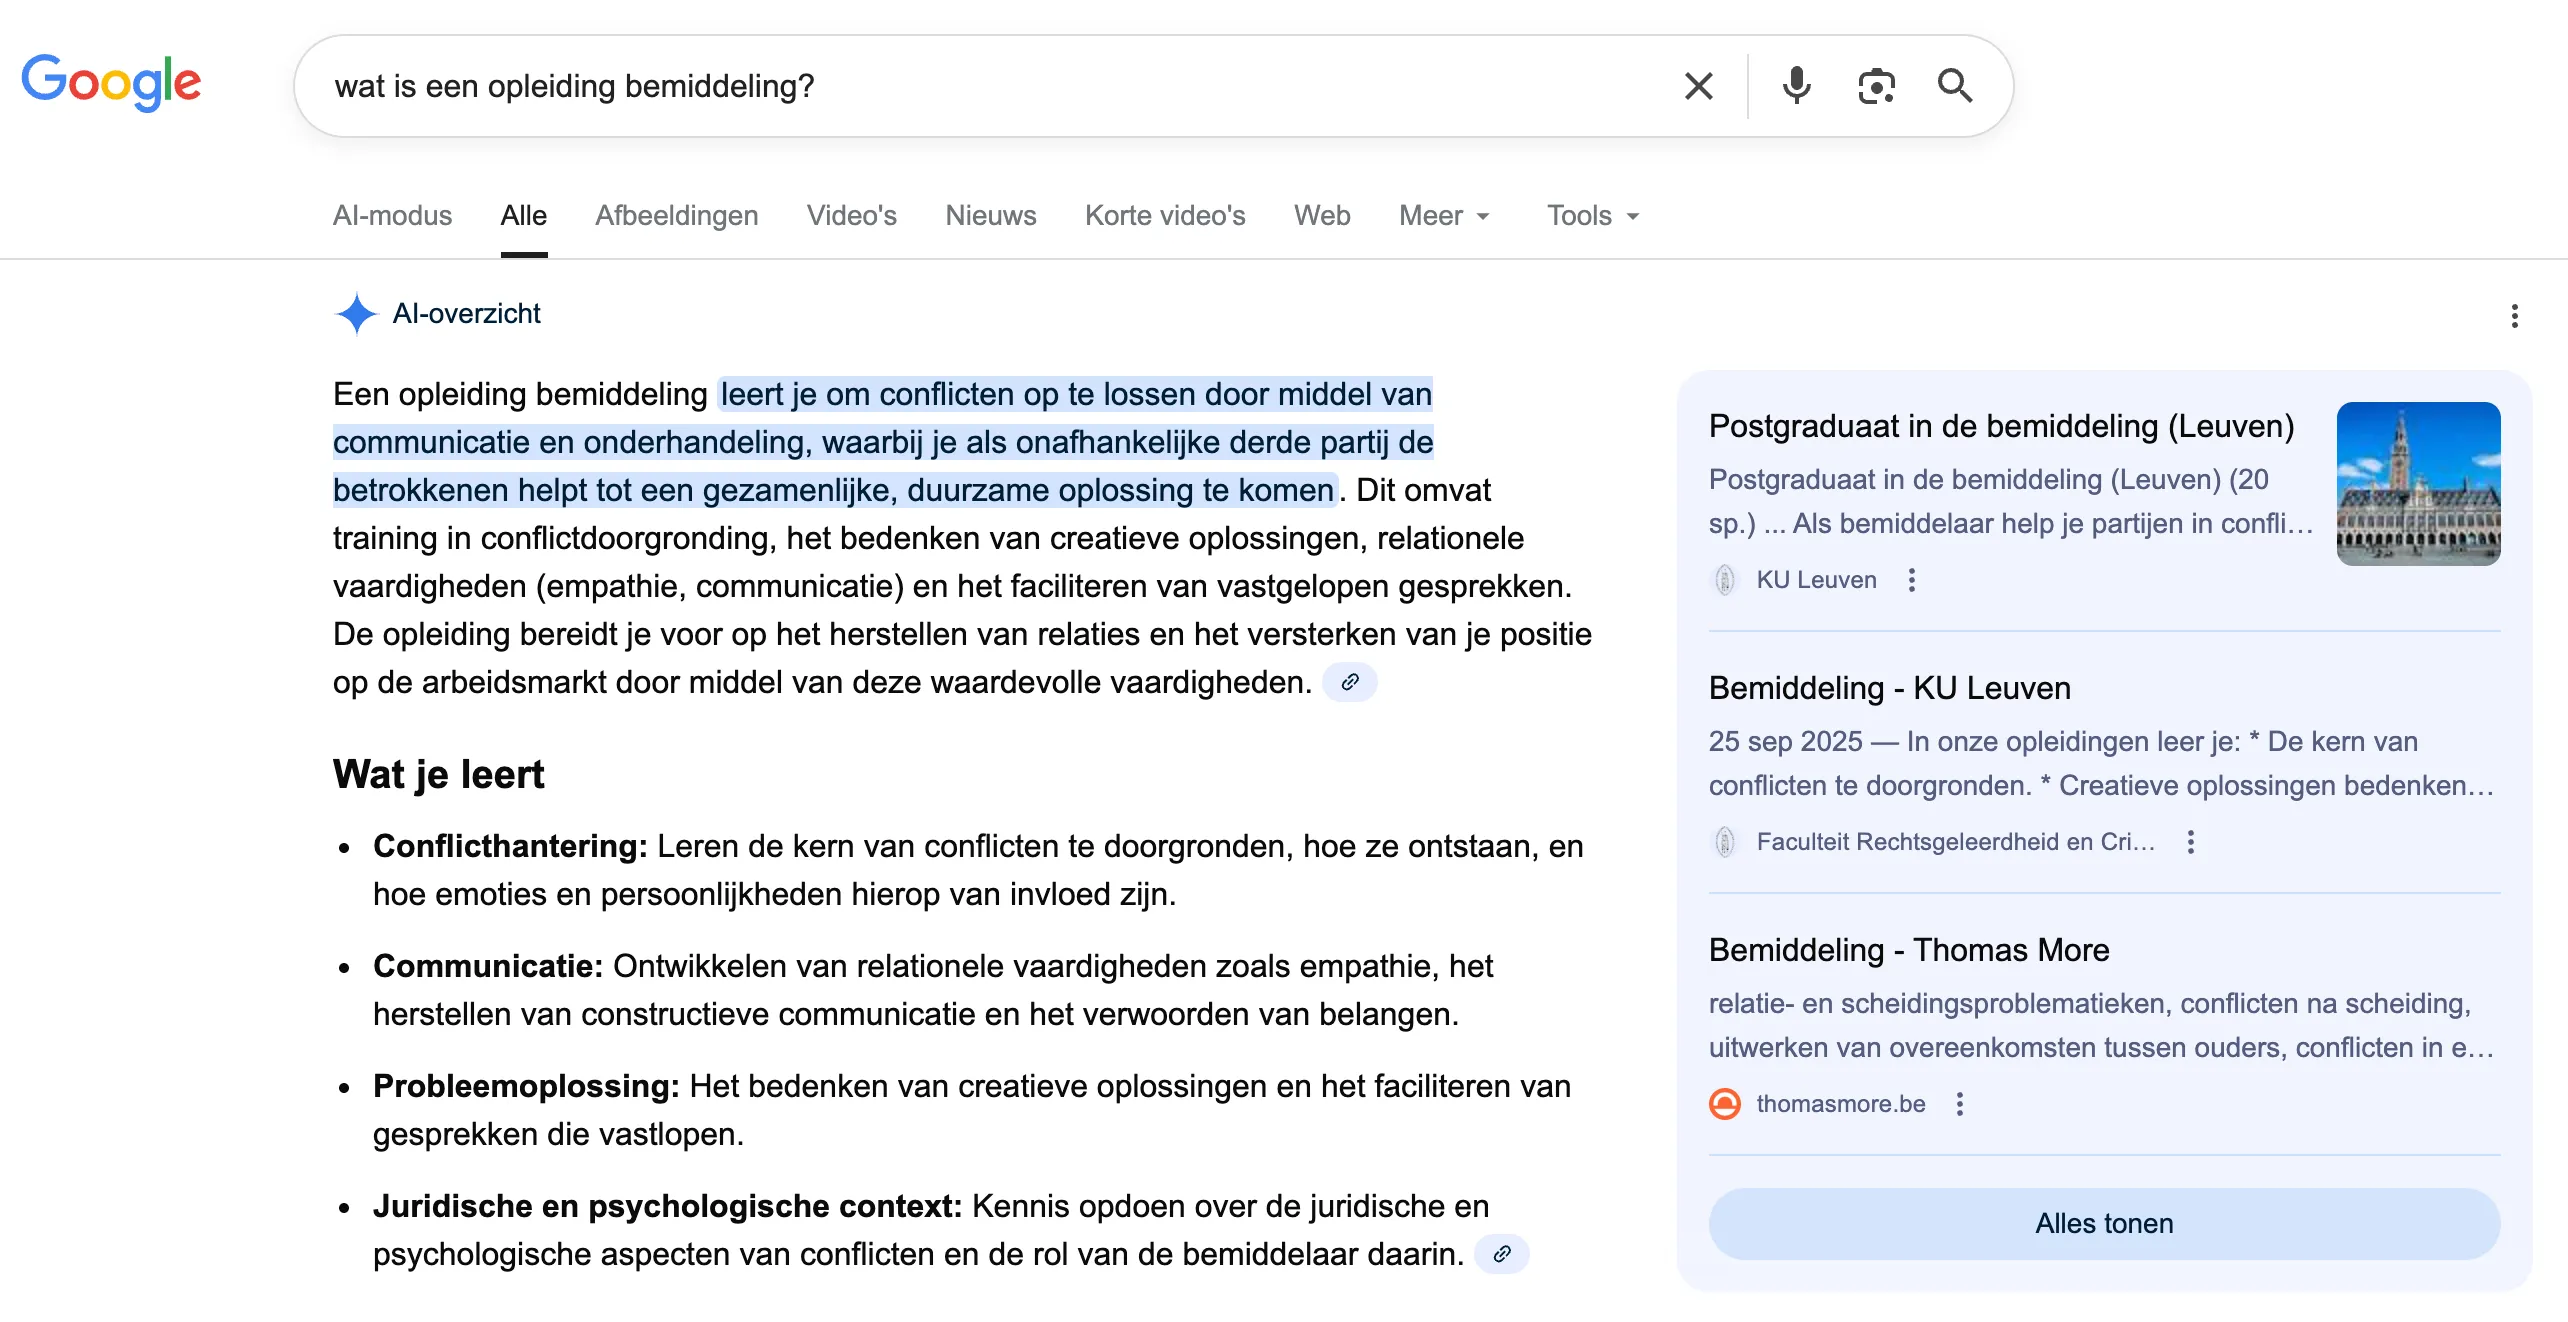Click the thomasmore.be favicon
This screenshot has width=2568, height=1322.
[1725, 1103]
